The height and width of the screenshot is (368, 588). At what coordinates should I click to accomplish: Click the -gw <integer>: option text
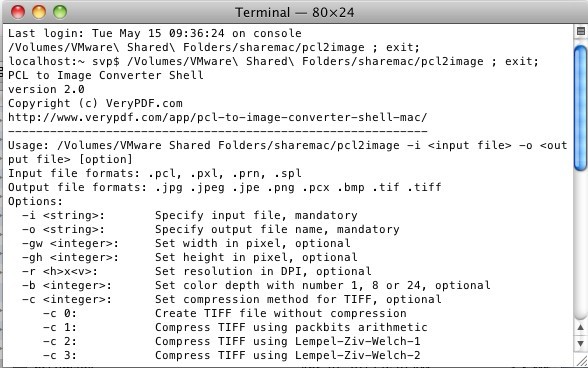(70, 243)
